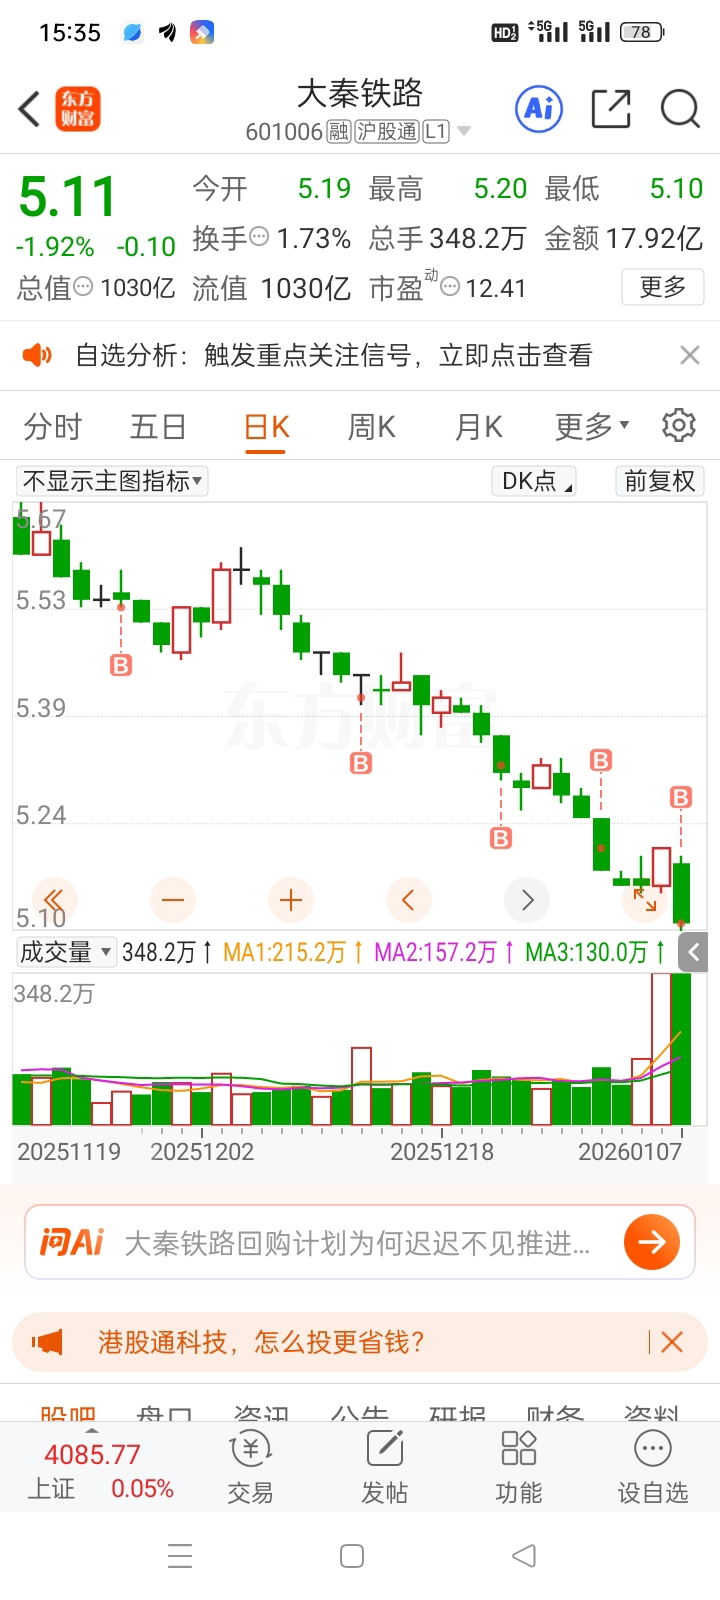
Task: Tap the 沪股通 tag
Action: pos(387,132)
